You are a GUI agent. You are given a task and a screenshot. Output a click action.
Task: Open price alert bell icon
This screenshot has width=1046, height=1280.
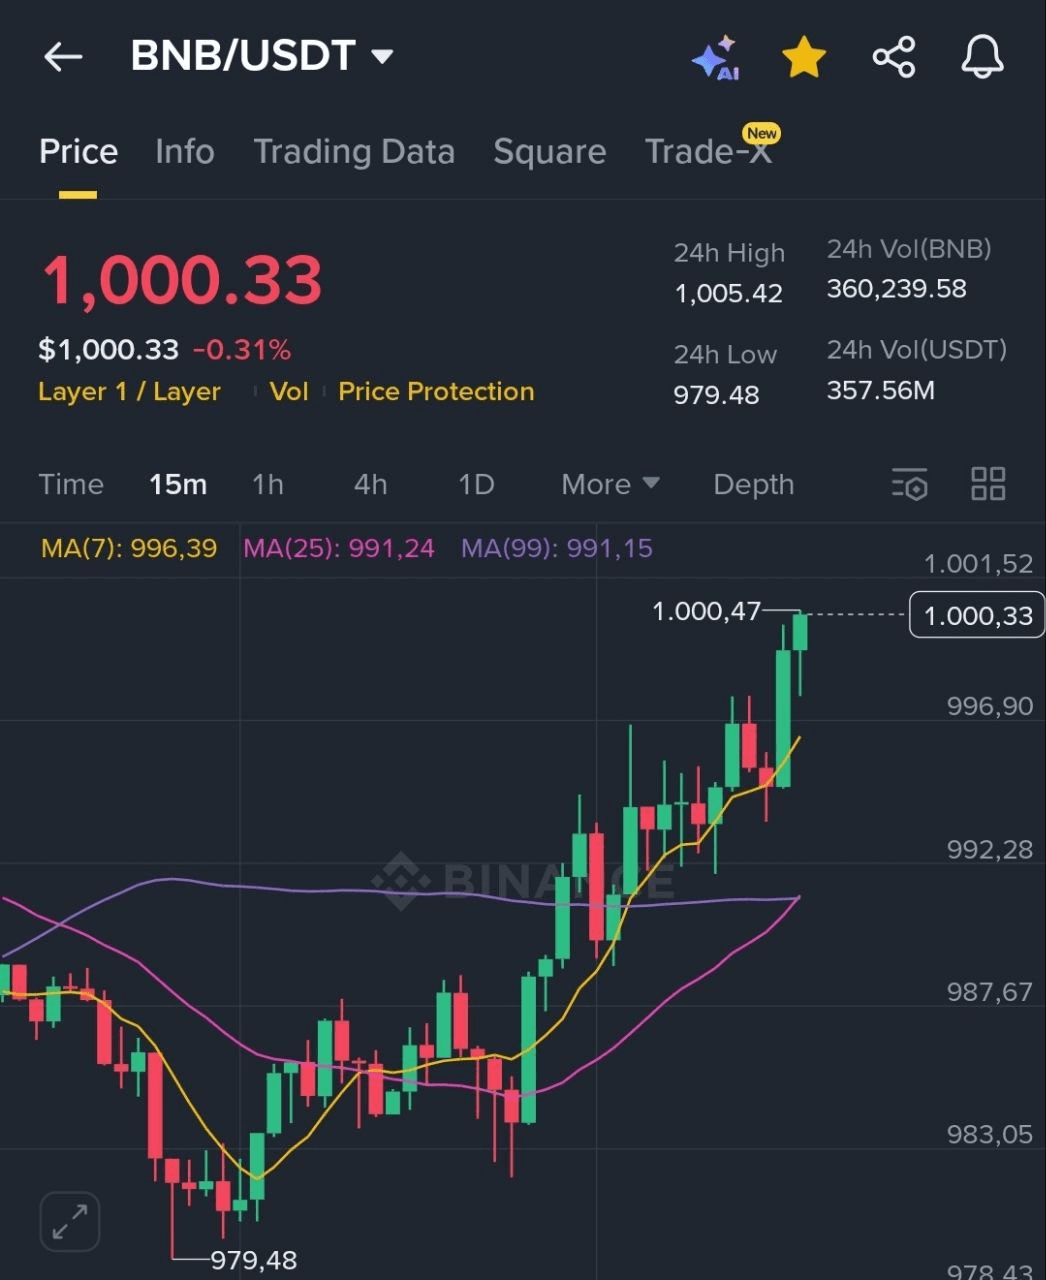(x=982, y=57)
